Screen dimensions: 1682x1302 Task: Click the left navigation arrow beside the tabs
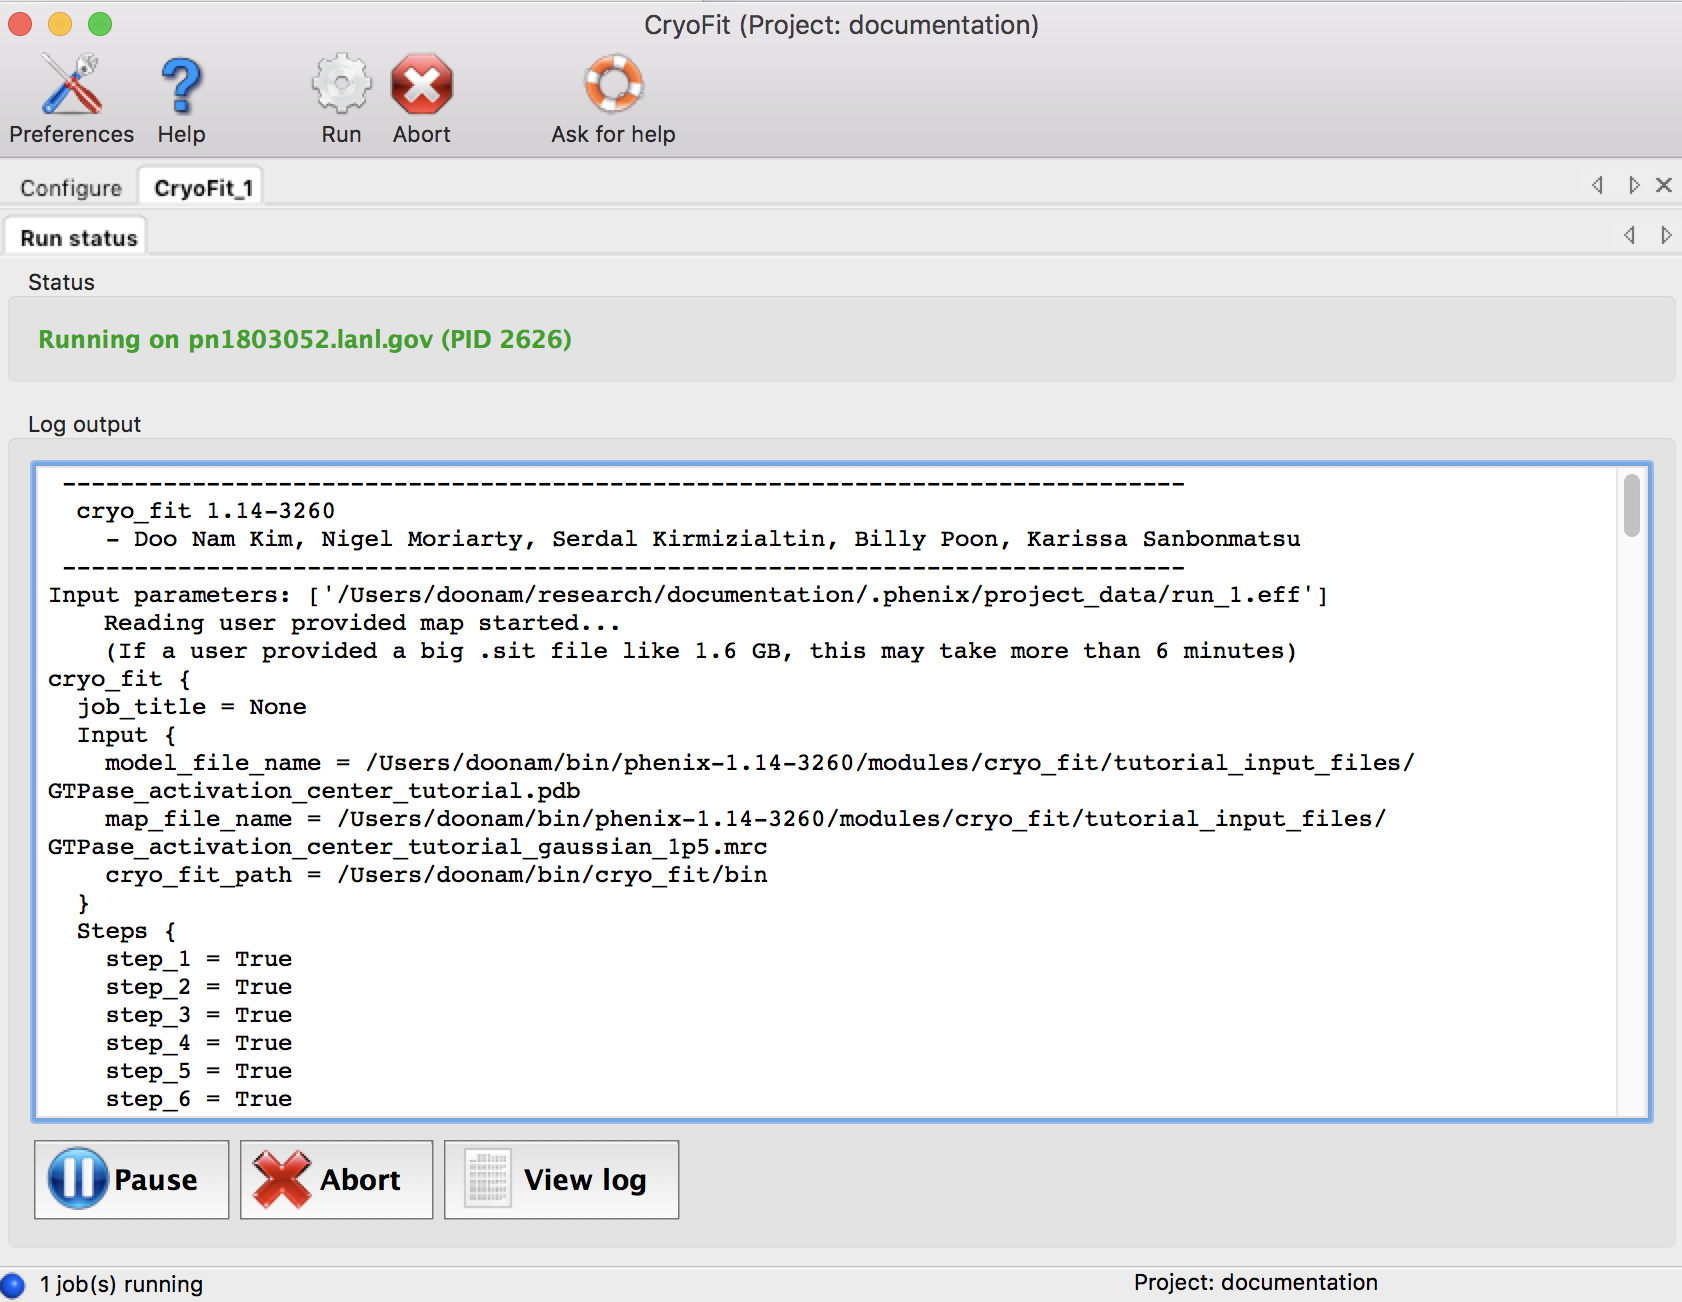click(1597, 185)
